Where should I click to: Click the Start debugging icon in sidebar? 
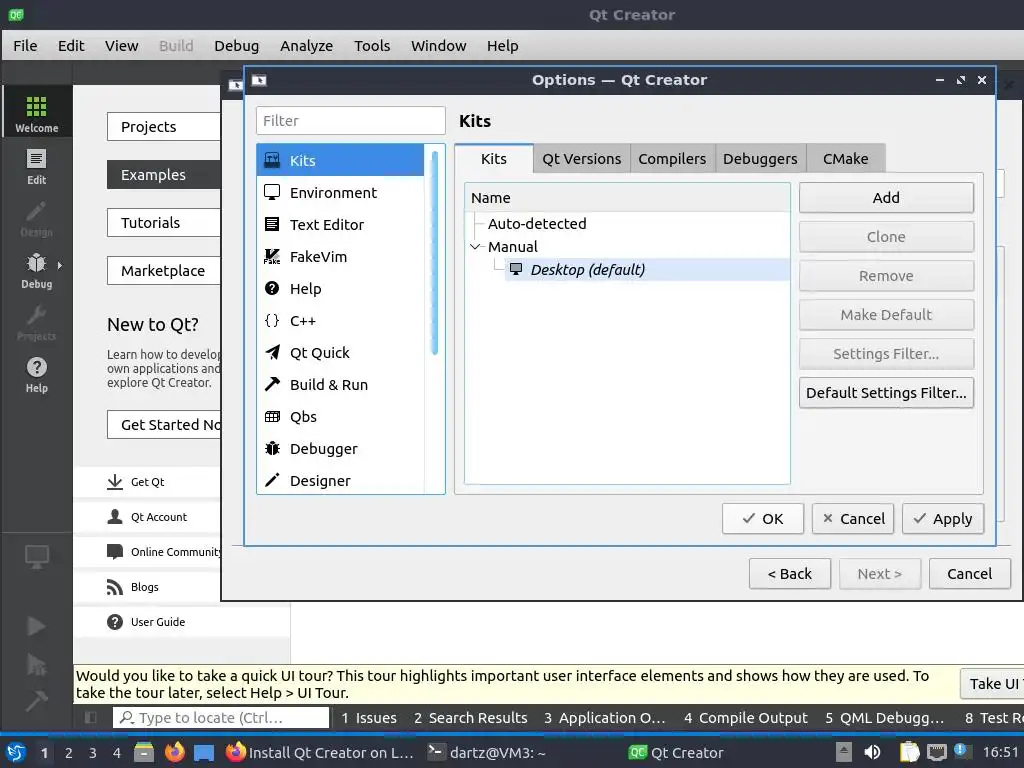click(x=37, y=664)
